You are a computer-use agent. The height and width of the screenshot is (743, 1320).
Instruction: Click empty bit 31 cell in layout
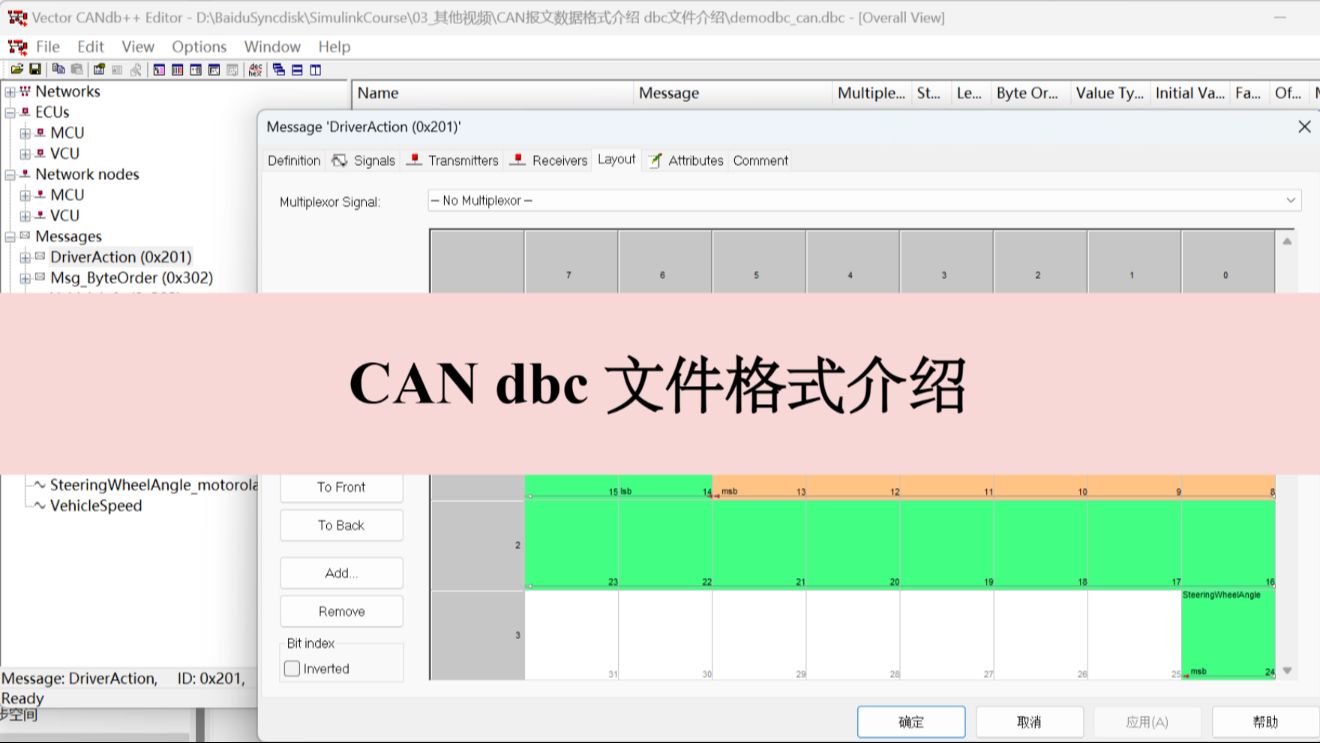(572, 634)
